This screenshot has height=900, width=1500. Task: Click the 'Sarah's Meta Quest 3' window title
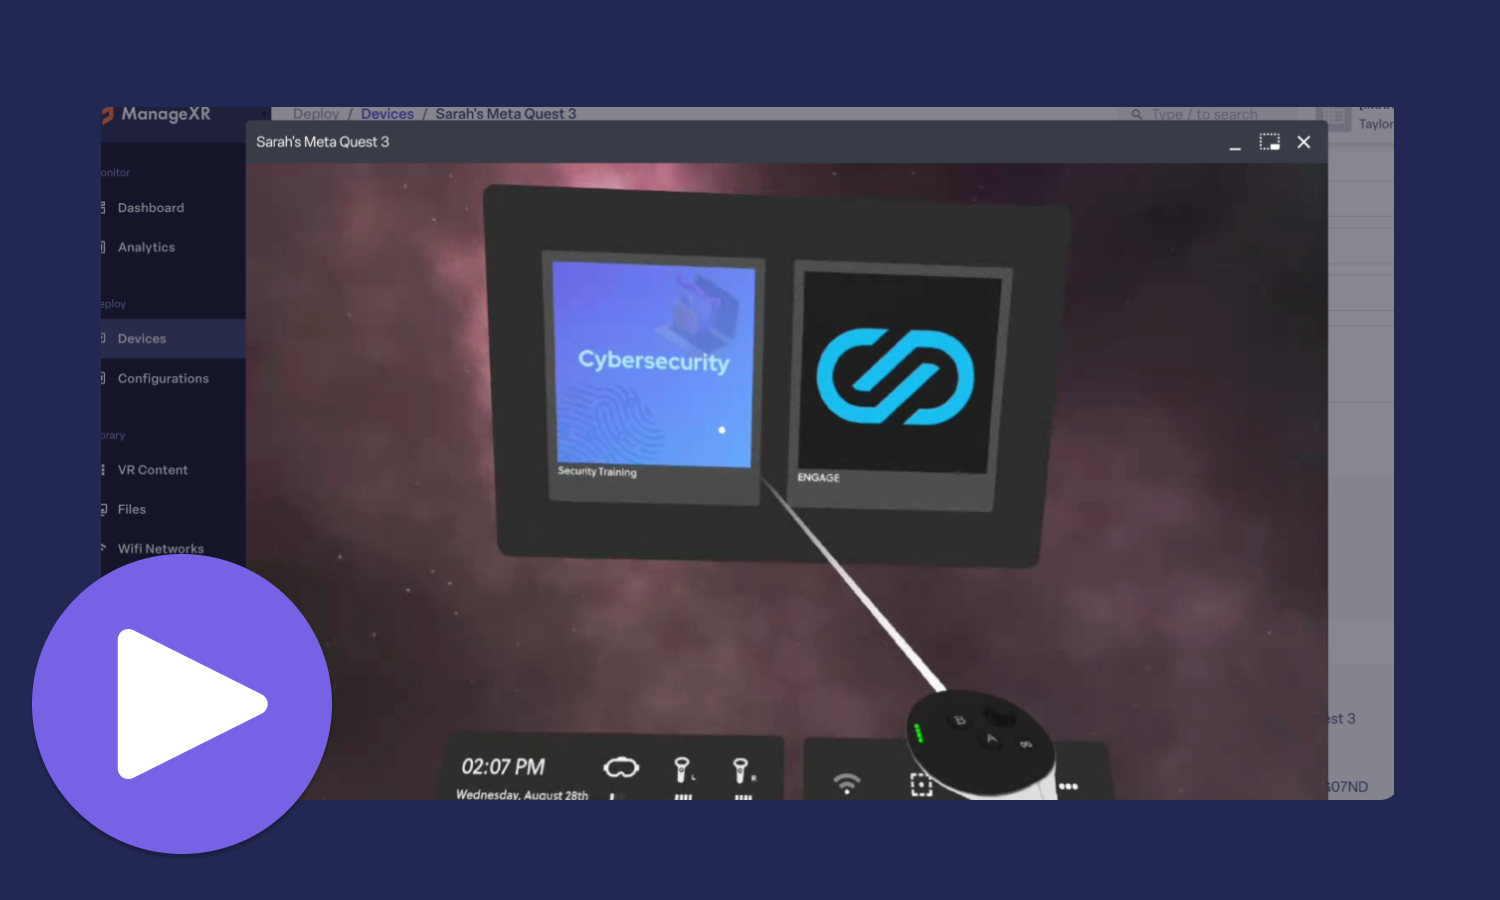tap(322, 142)
